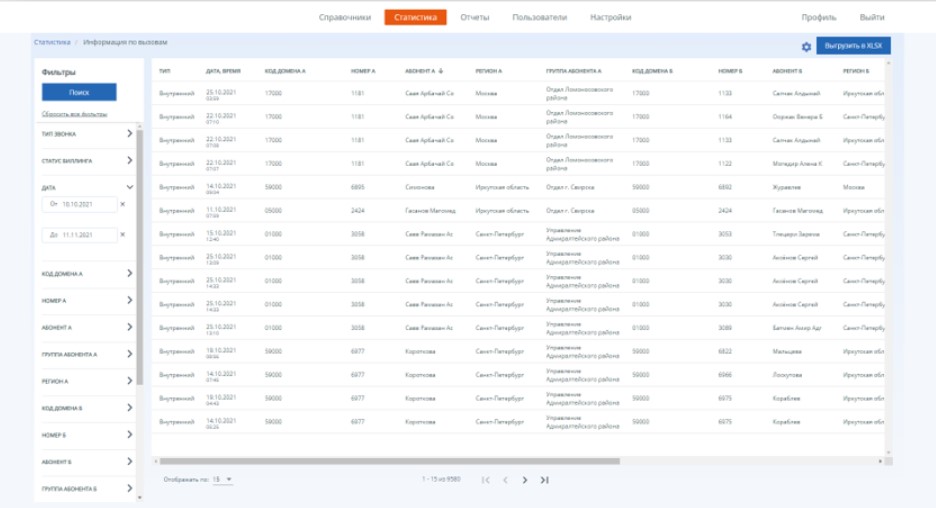Viewport: 936px width, 508px height.
Task: Click the reset all filters link
Action: click(x=74, y=113)
